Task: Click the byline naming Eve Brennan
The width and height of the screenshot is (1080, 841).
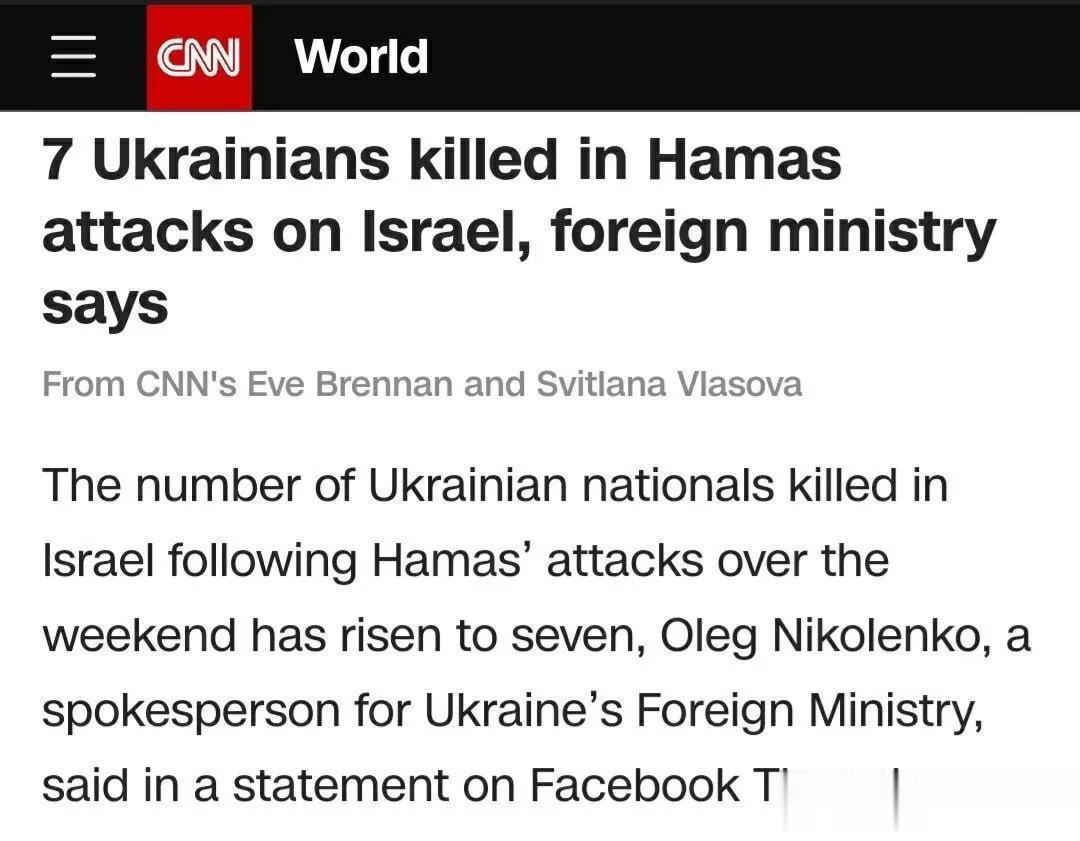Action: (x=422, y=384)
